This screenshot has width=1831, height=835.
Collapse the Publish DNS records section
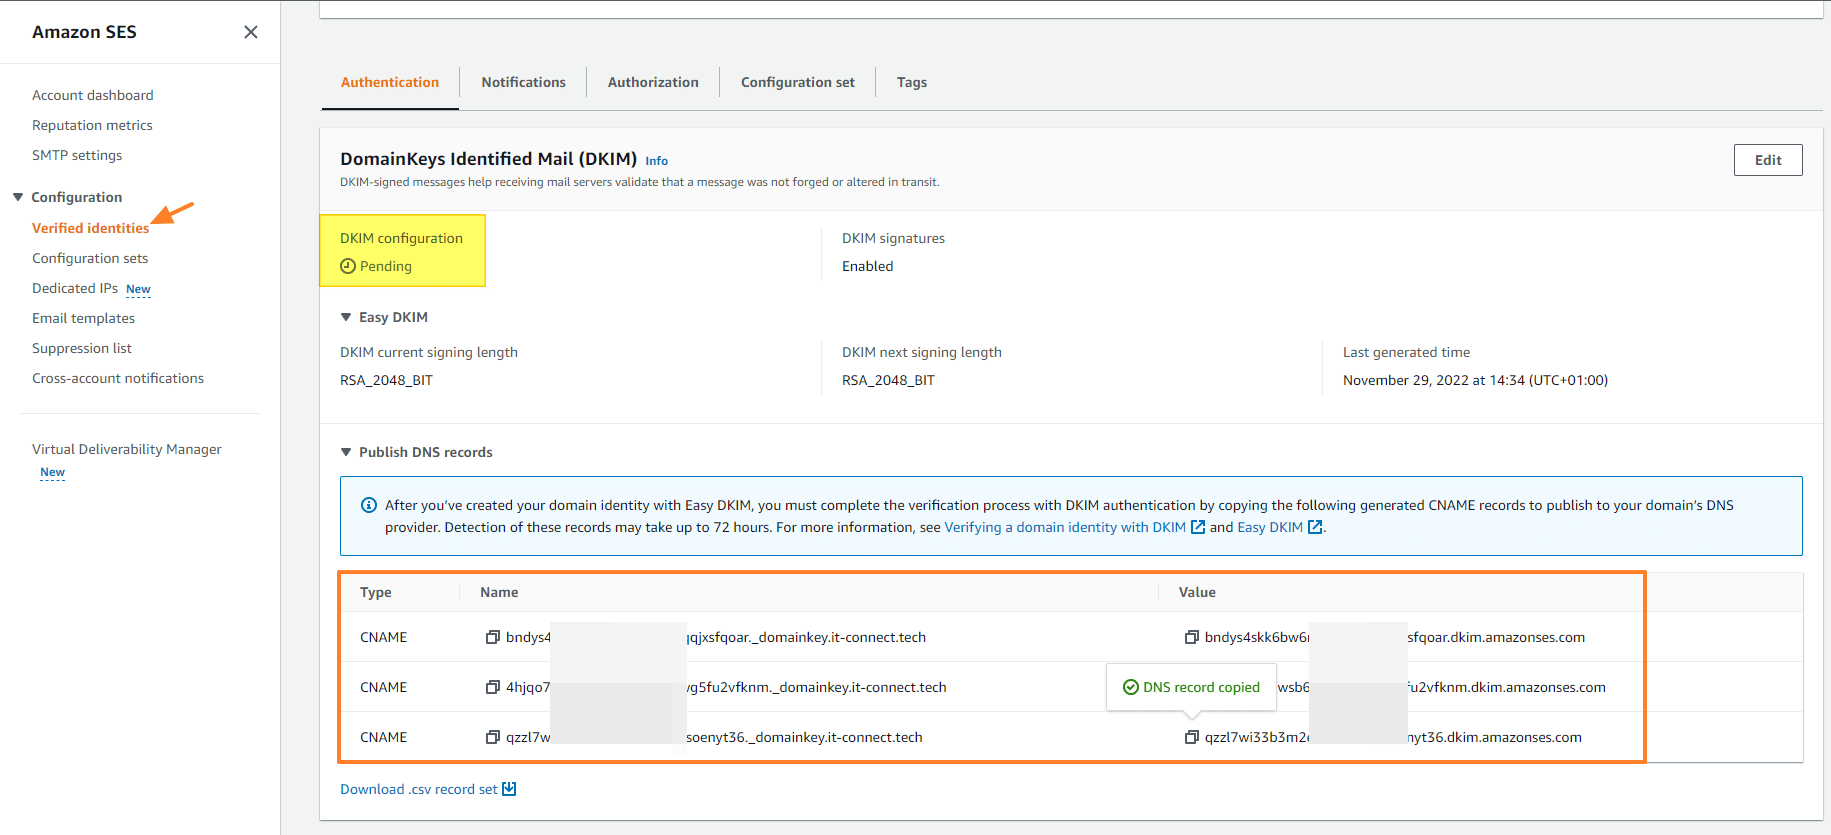coord(346,452)
